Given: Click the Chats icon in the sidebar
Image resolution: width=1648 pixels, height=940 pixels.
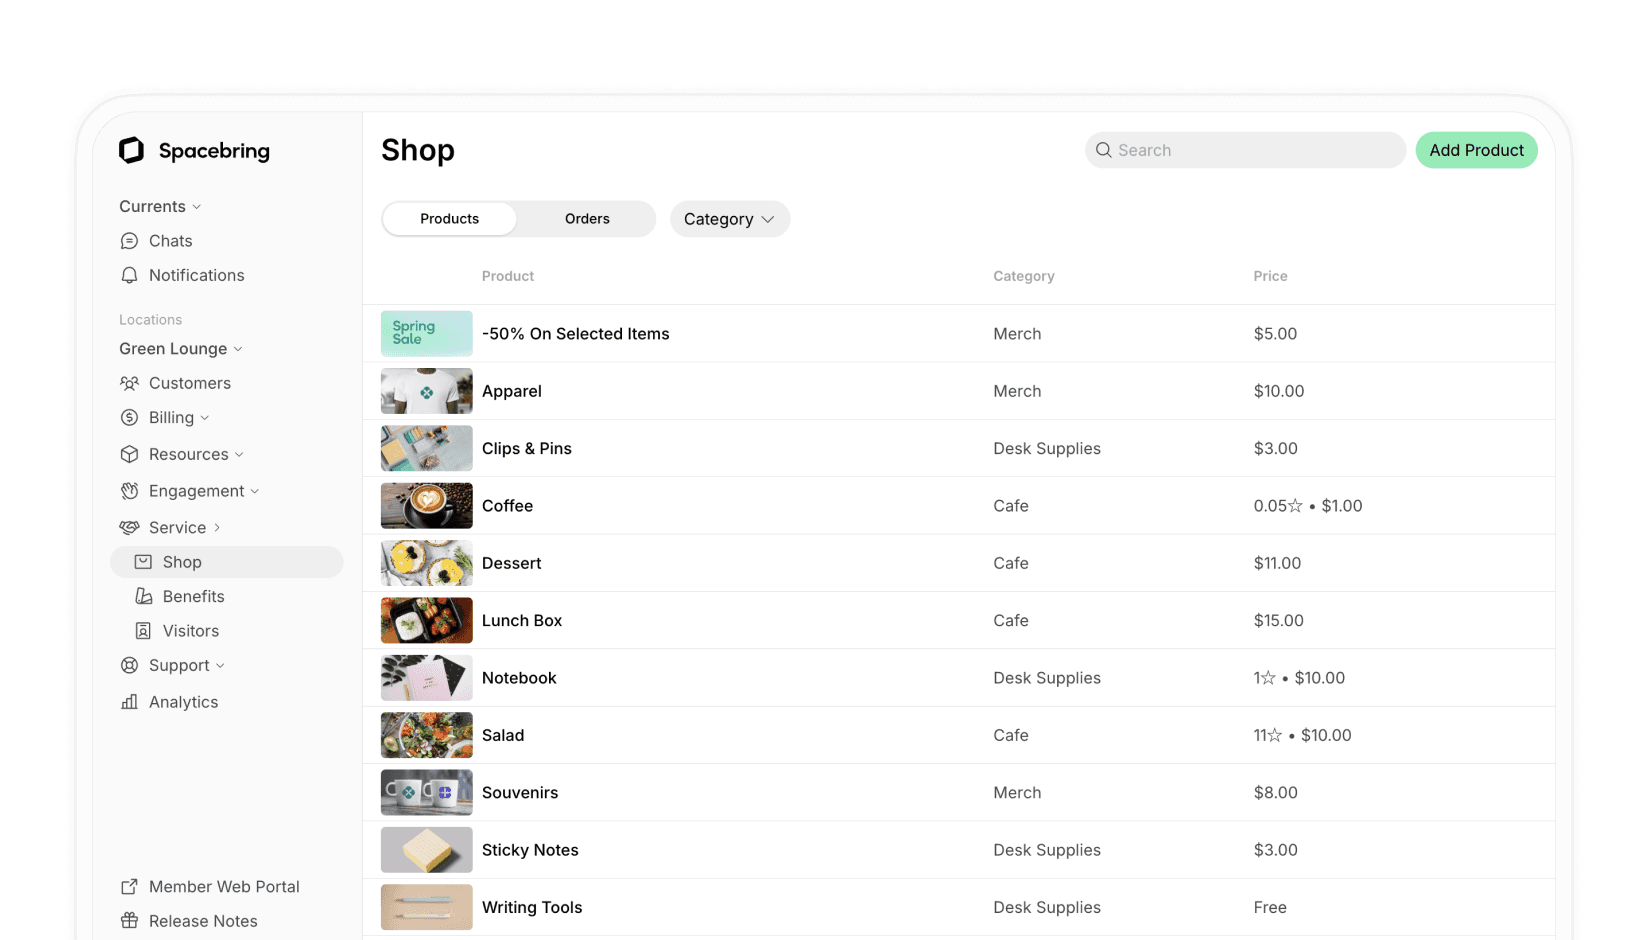Looking at the screenshot, I should pos(129,240).
